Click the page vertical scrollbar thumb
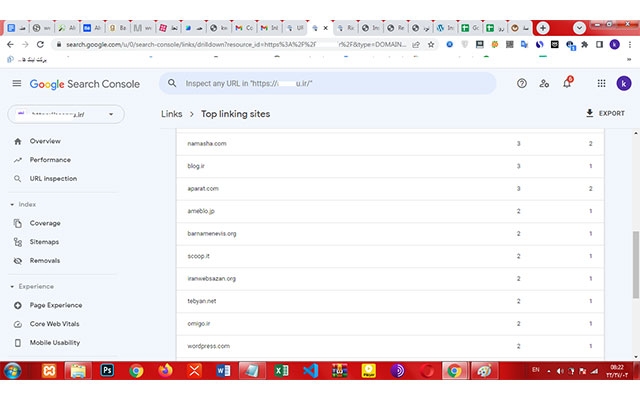 click(x=636, y=264)
